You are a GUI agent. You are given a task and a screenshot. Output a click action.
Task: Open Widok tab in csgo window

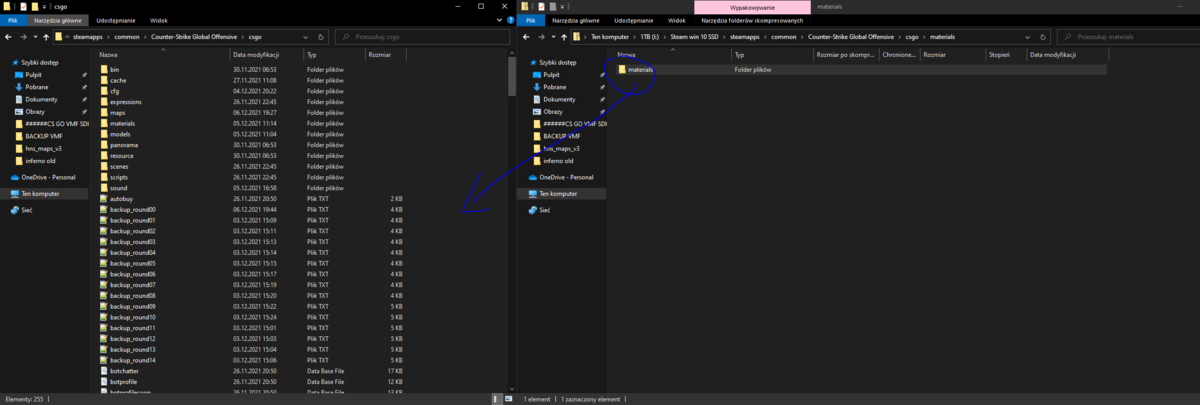[159, 20]
